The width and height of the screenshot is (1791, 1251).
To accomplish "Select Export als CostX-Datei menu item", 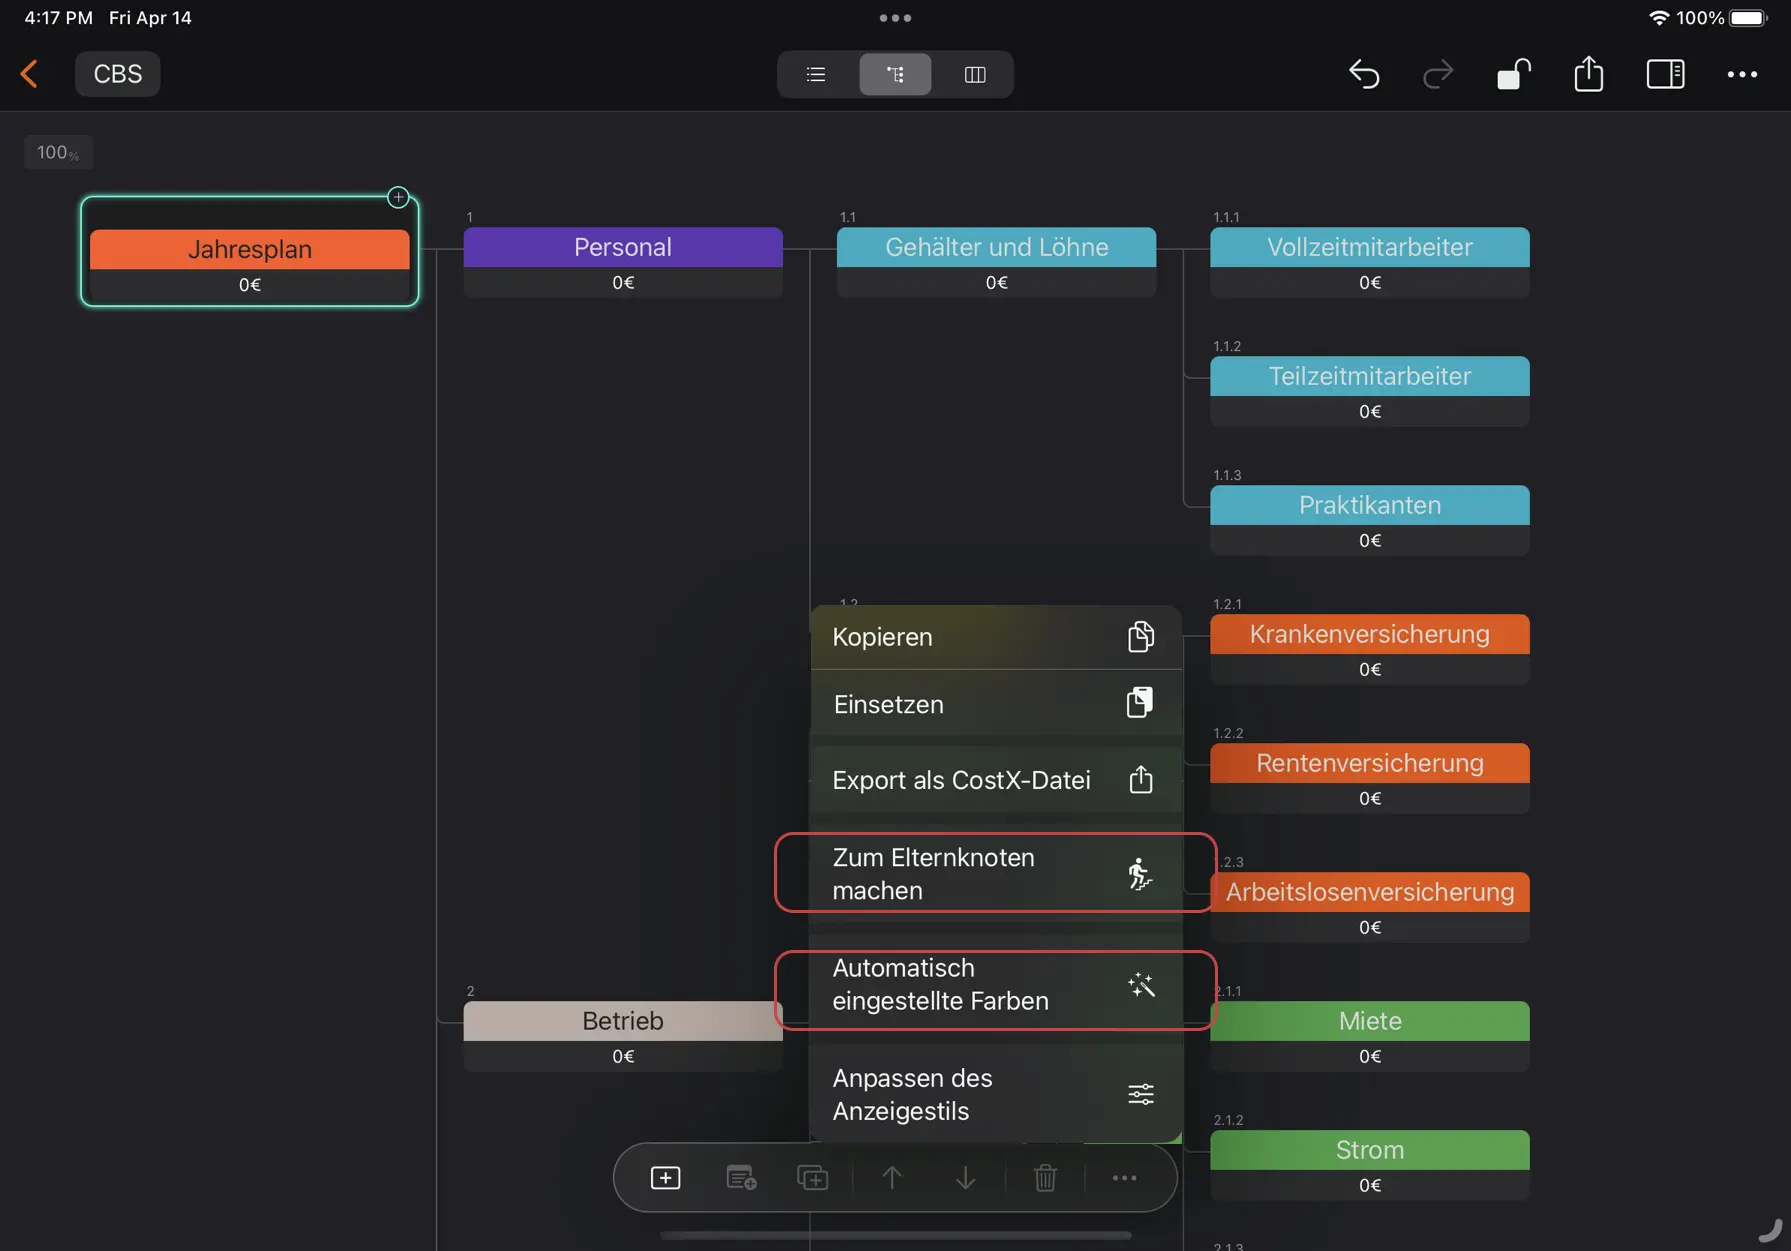I will (994, 780).
